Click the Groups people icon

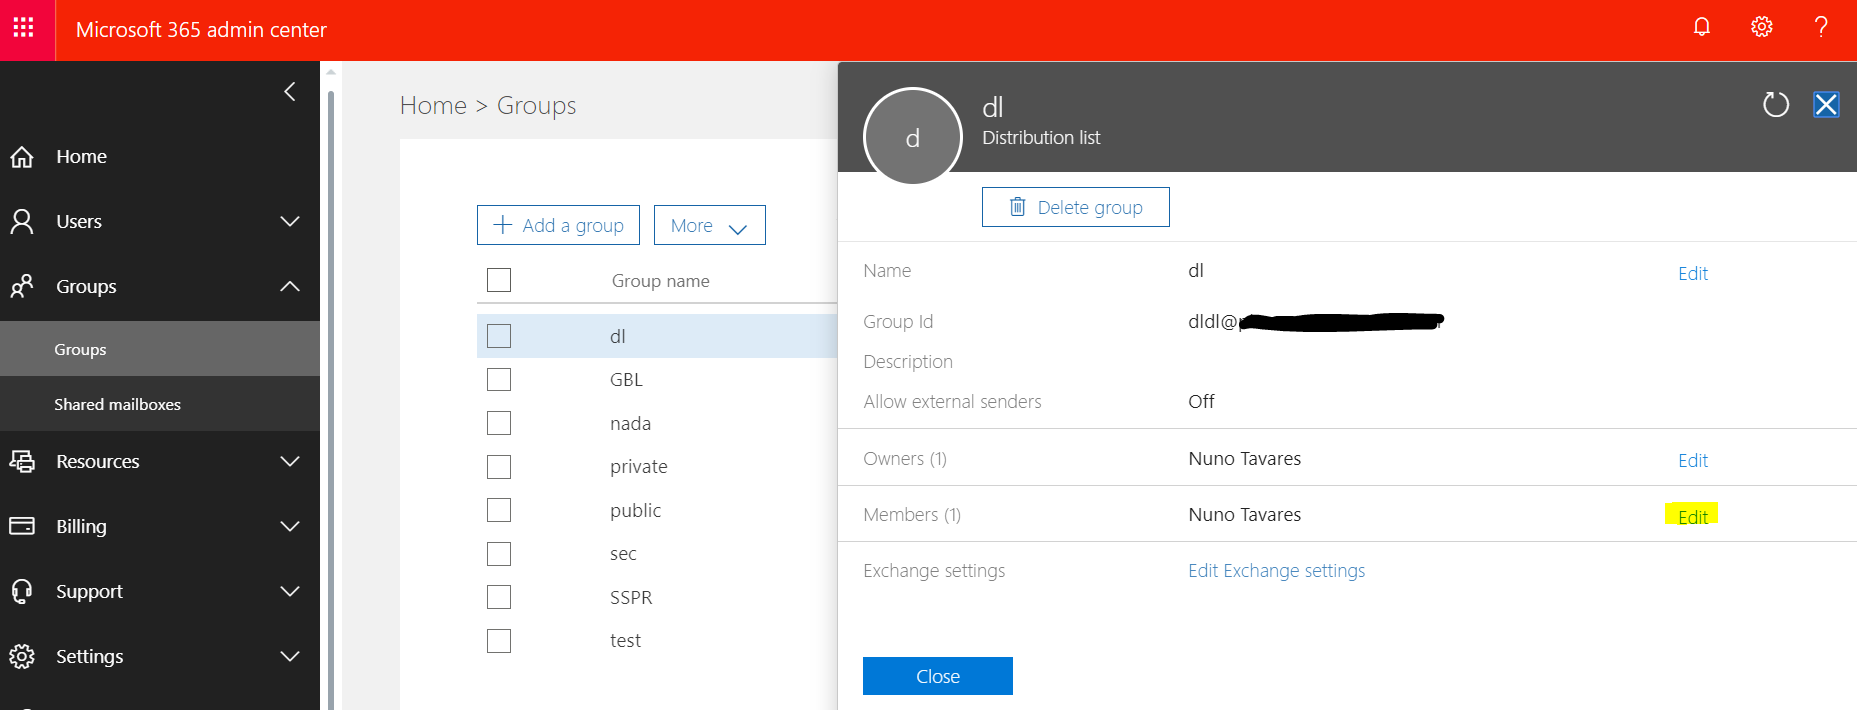coord(22,287)
